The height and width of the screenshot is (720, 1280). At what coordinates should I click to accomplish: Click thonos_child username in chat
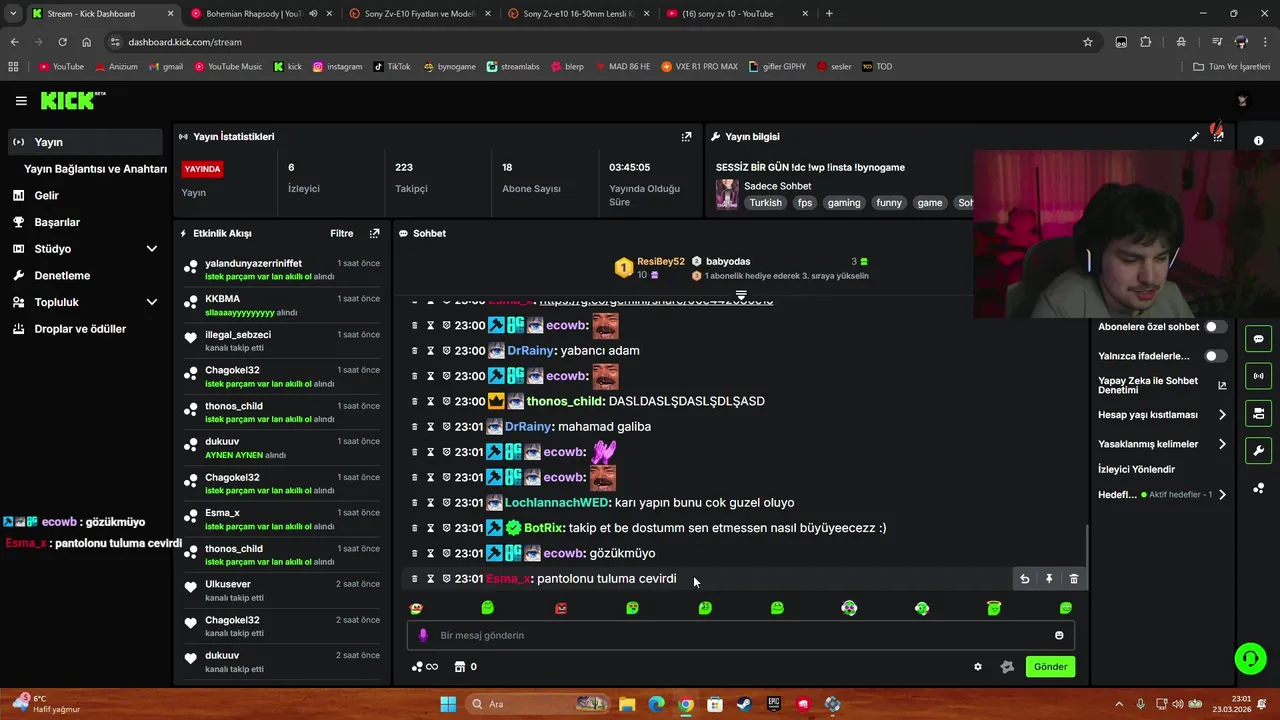coord(564,401)
